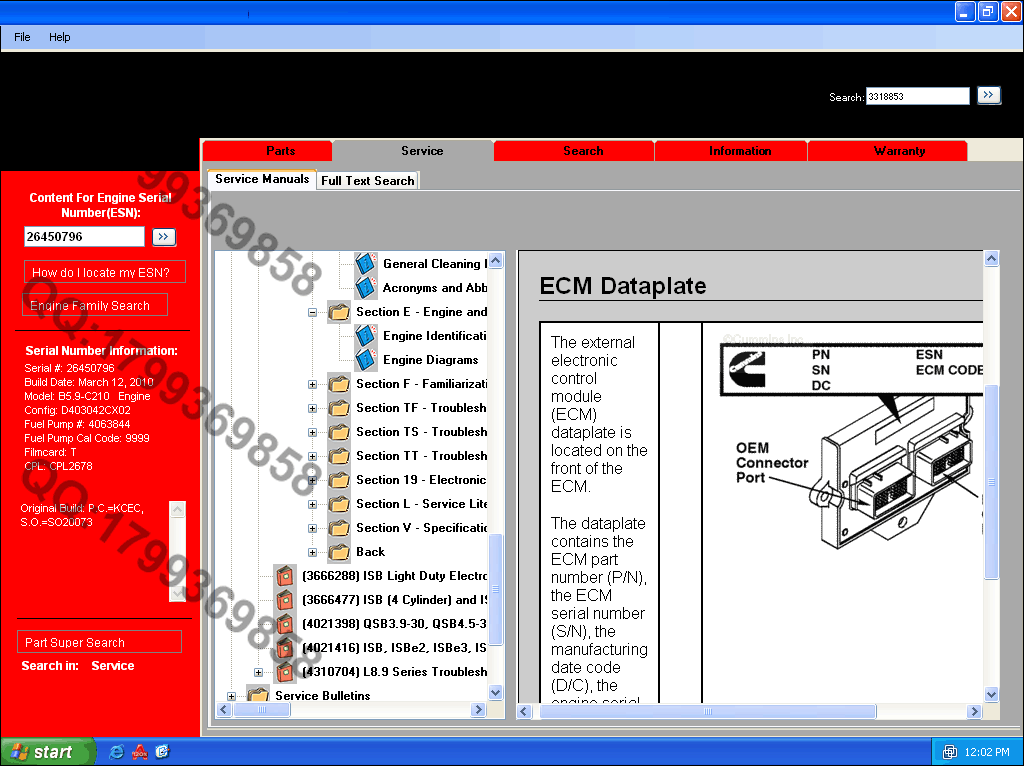Click Section V folder icon

click(339, 528)
